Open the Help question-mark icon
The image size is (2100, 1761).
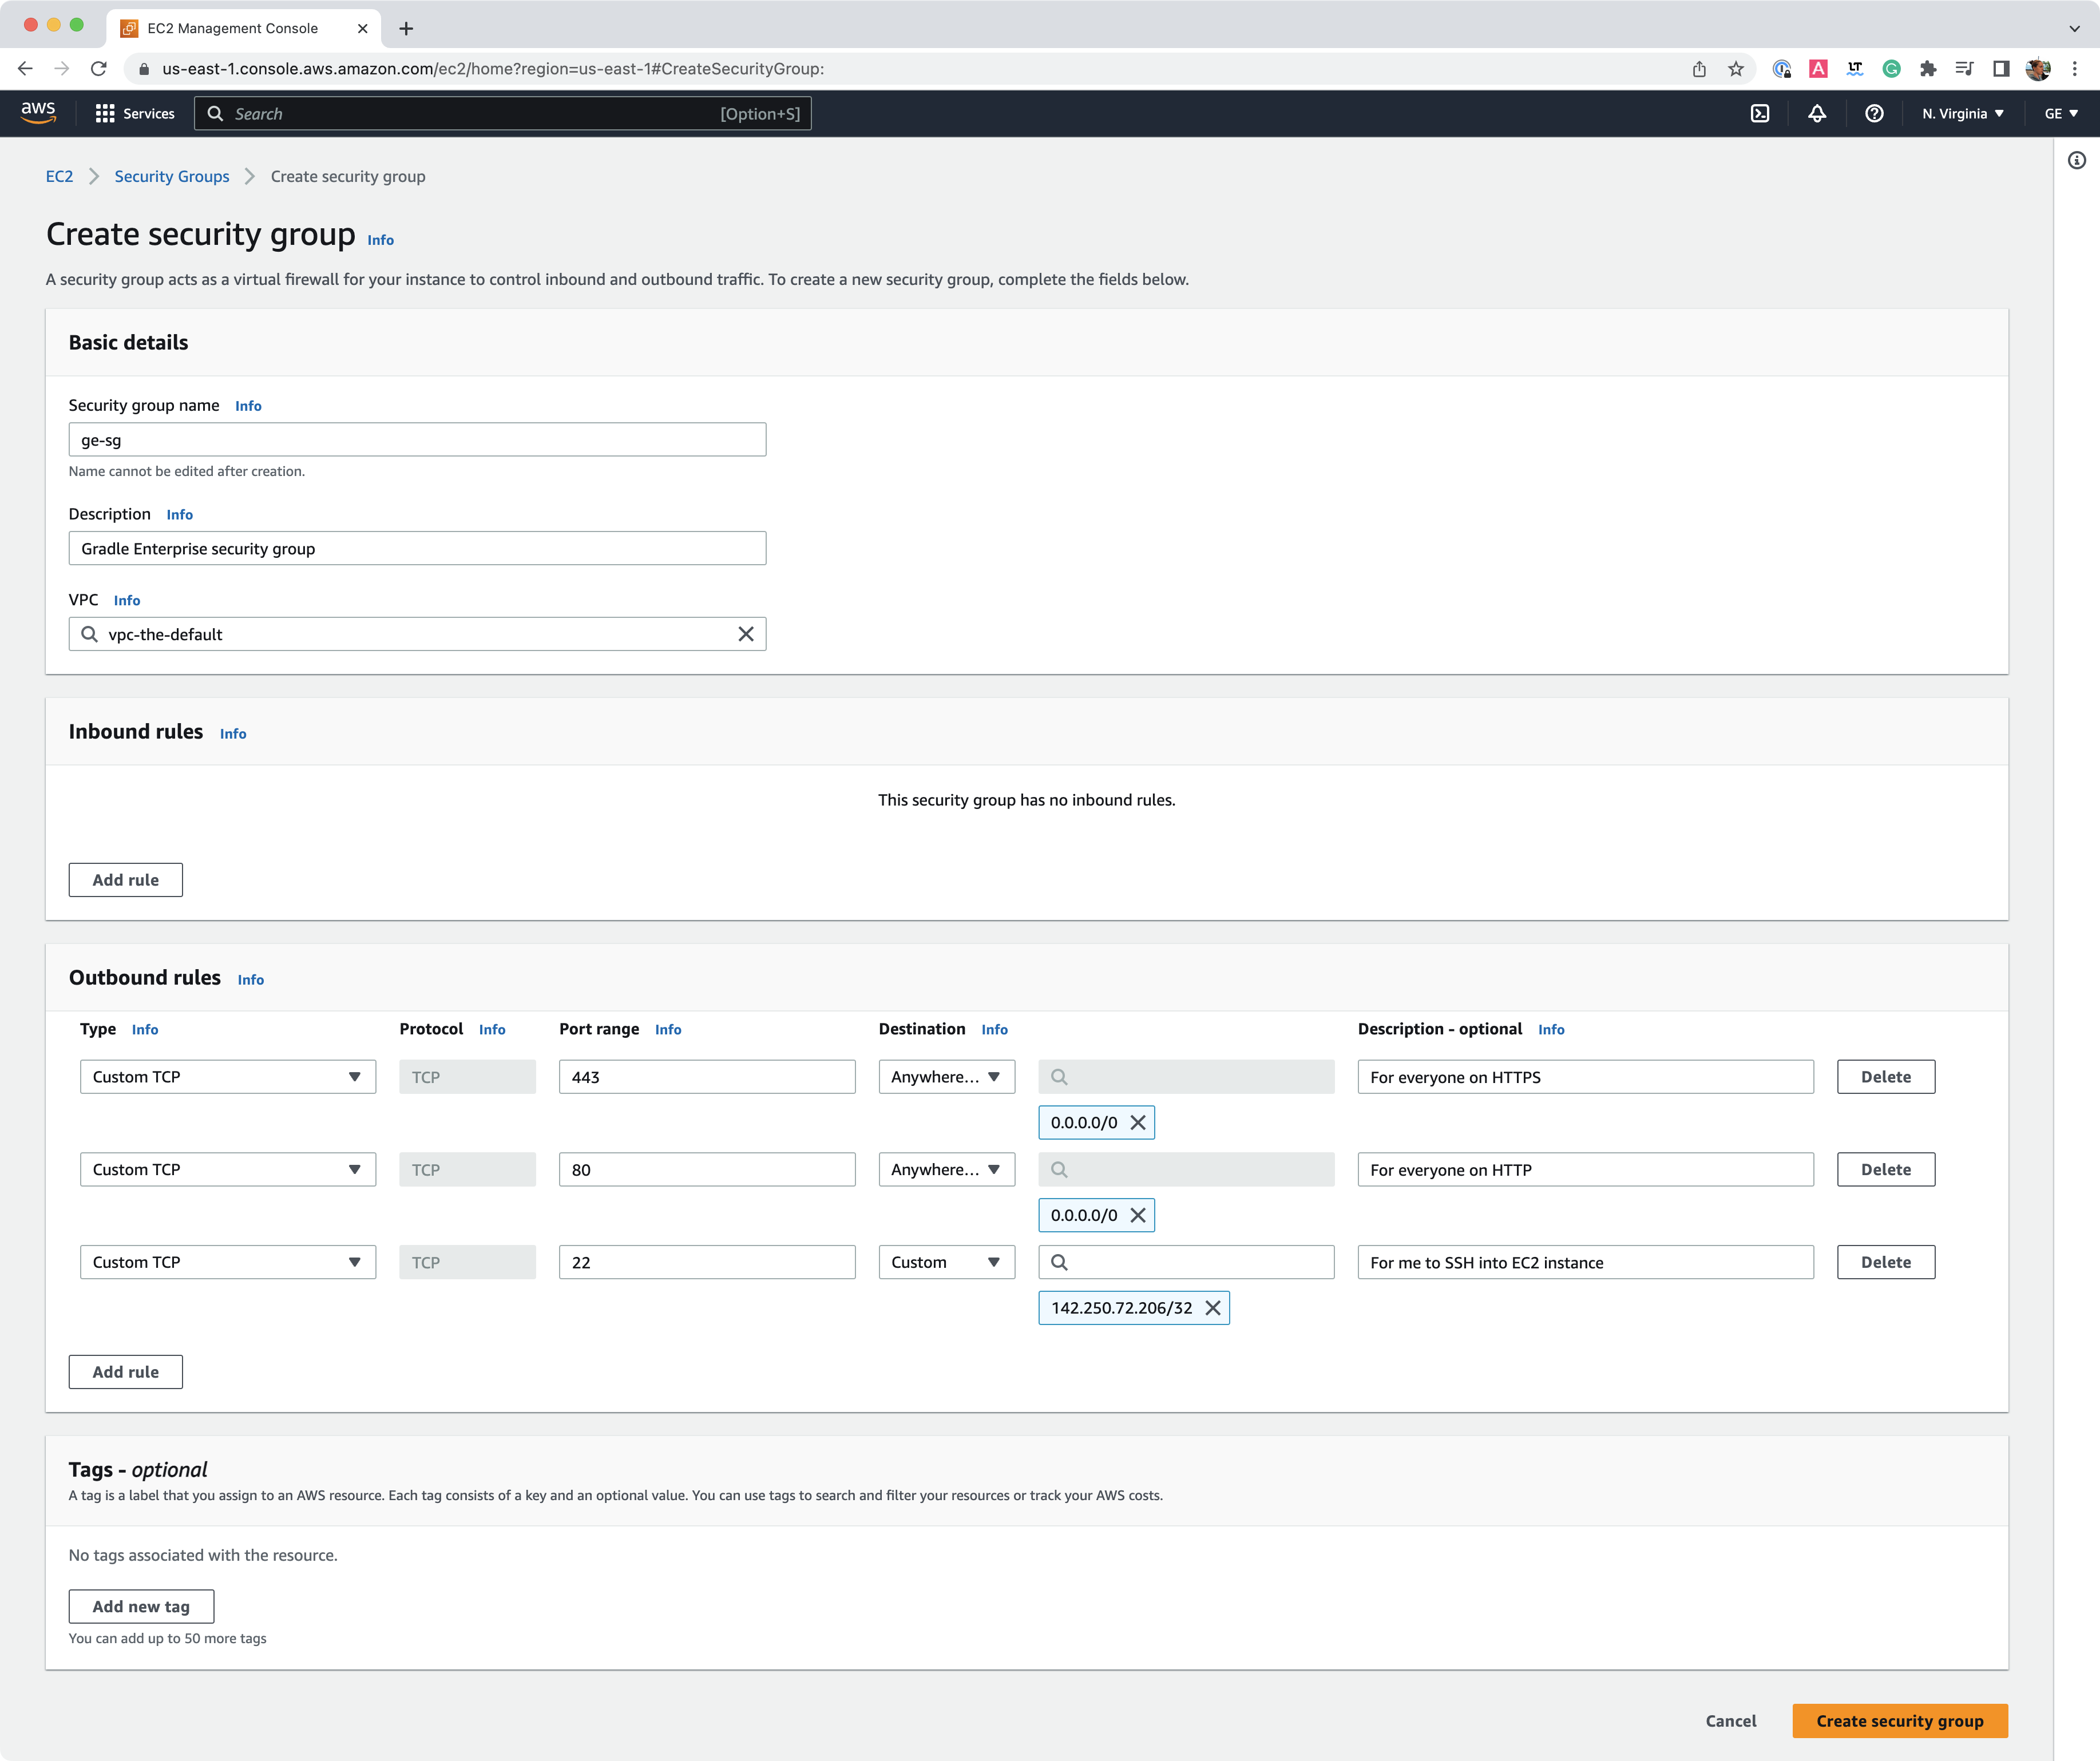tap(1874, 113)
